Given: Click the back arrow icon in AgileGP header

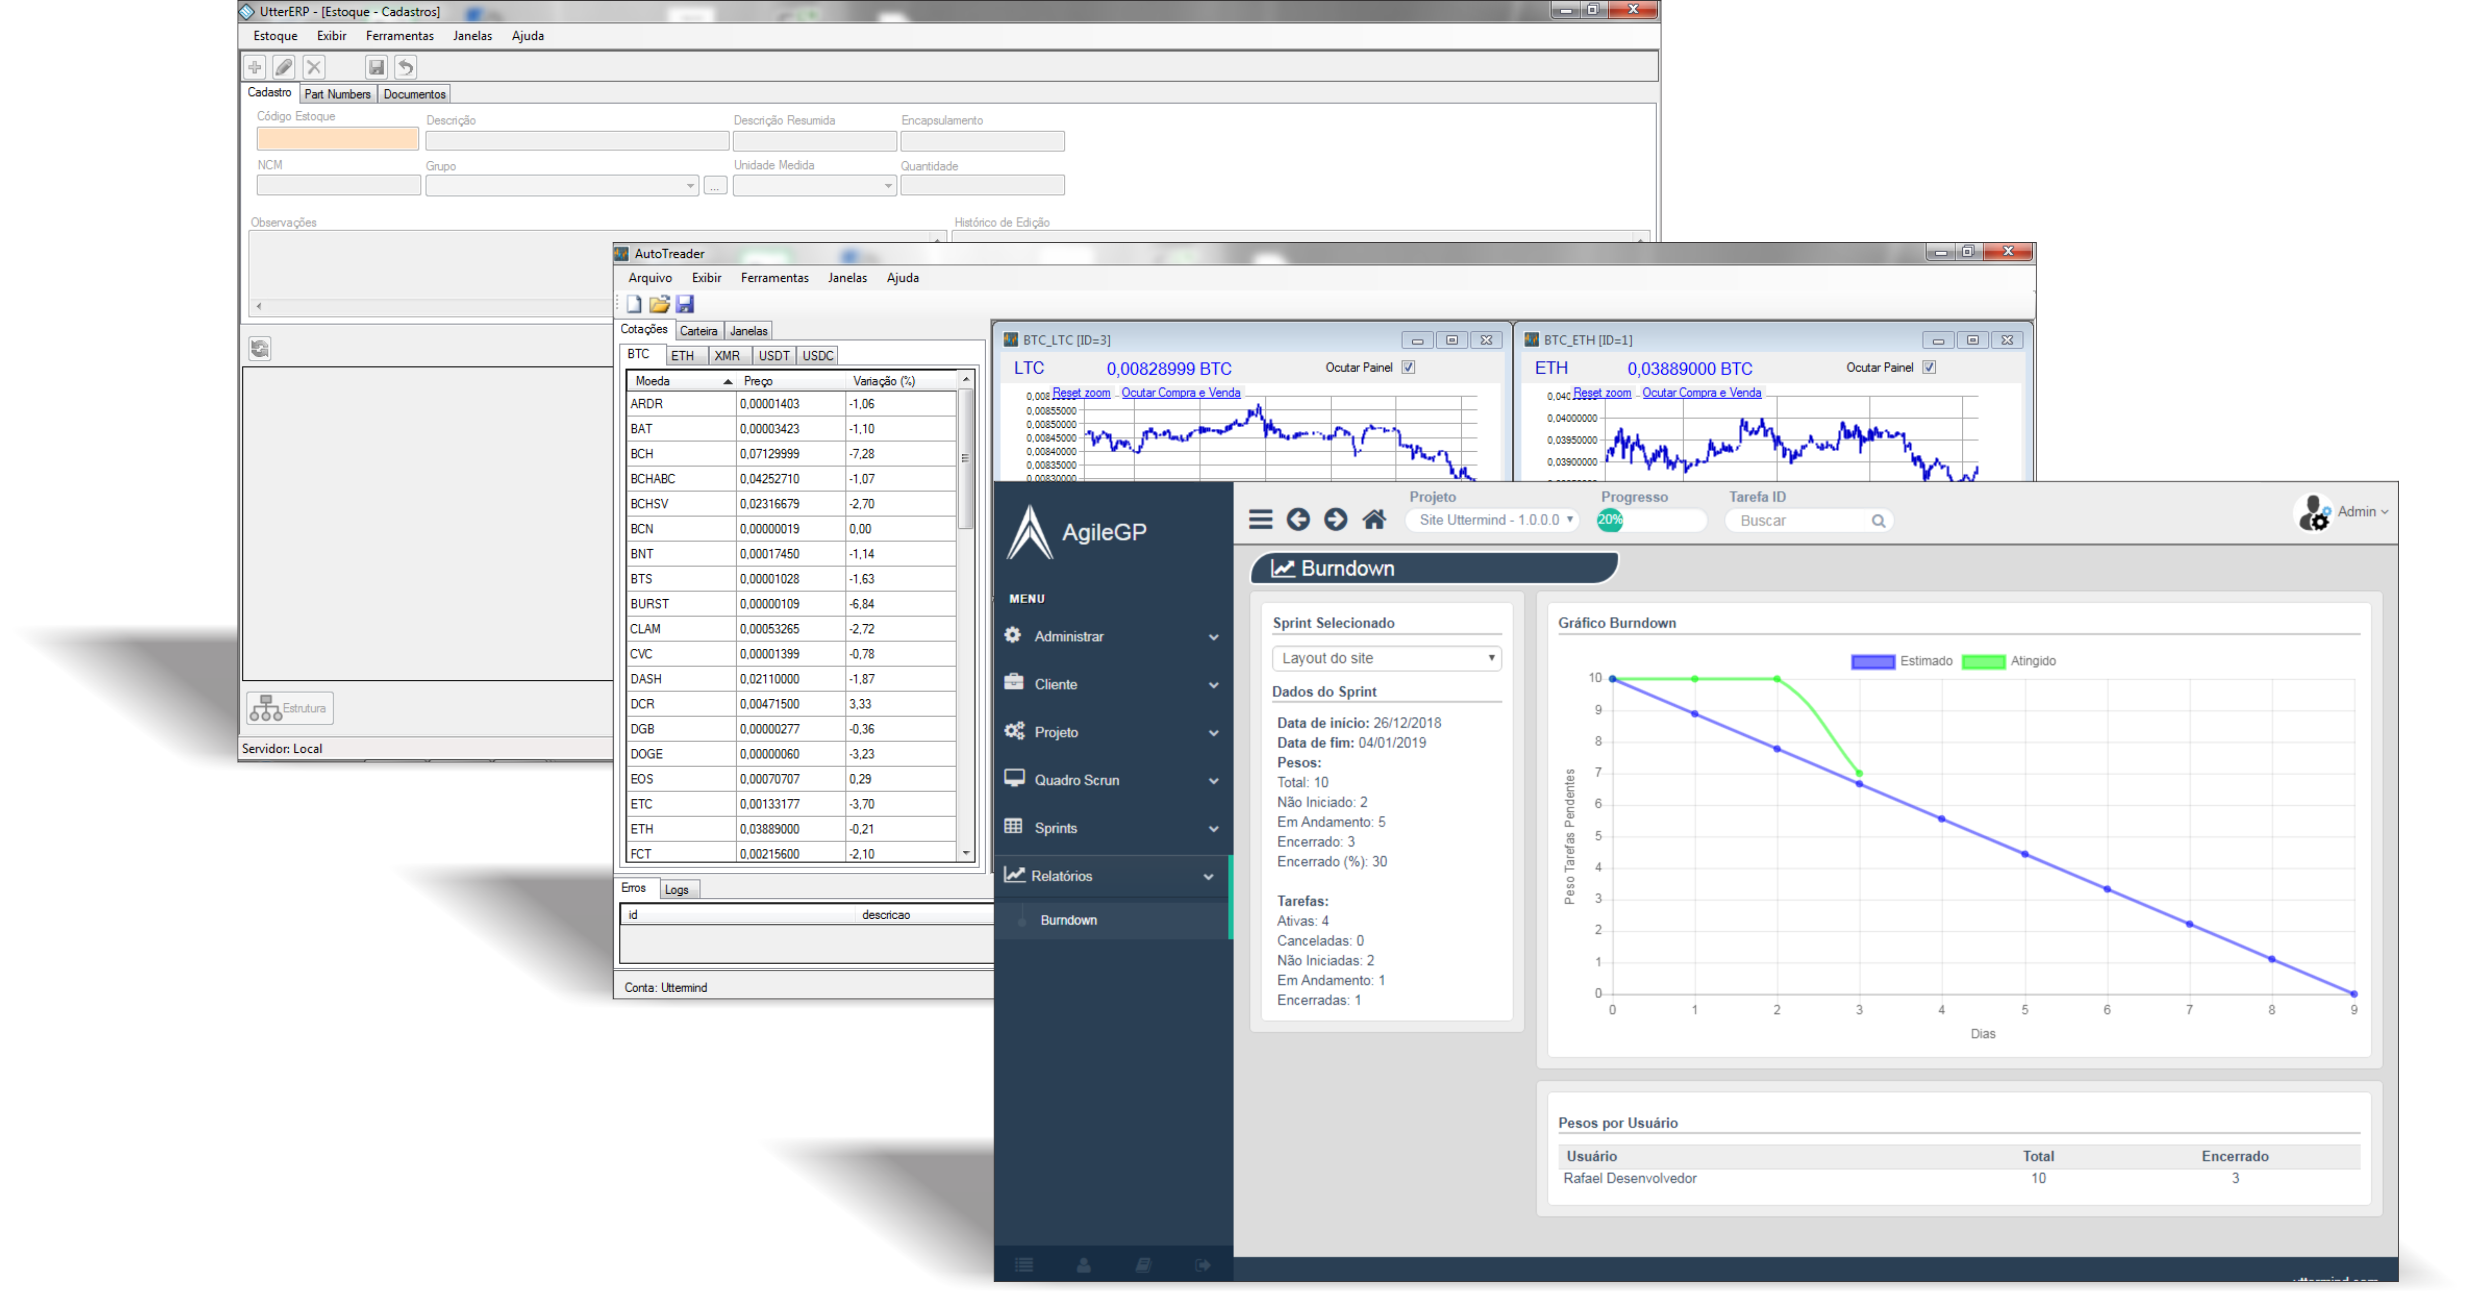Looking at the screenshot, I should 1298,519.
